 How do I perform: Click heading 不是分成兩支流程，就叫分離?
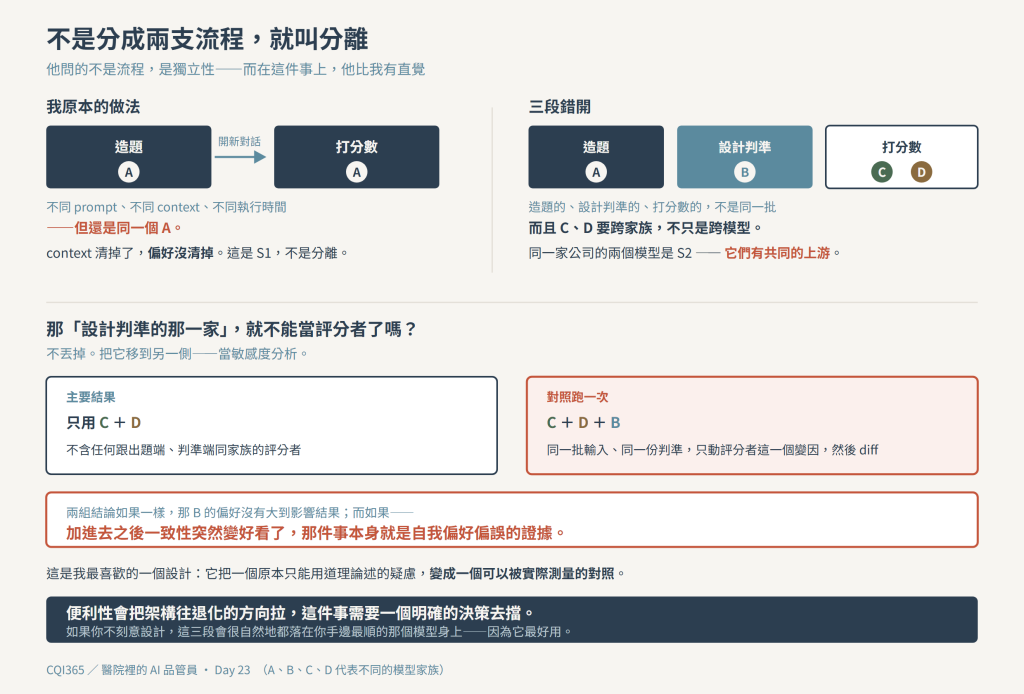[208, 39]
